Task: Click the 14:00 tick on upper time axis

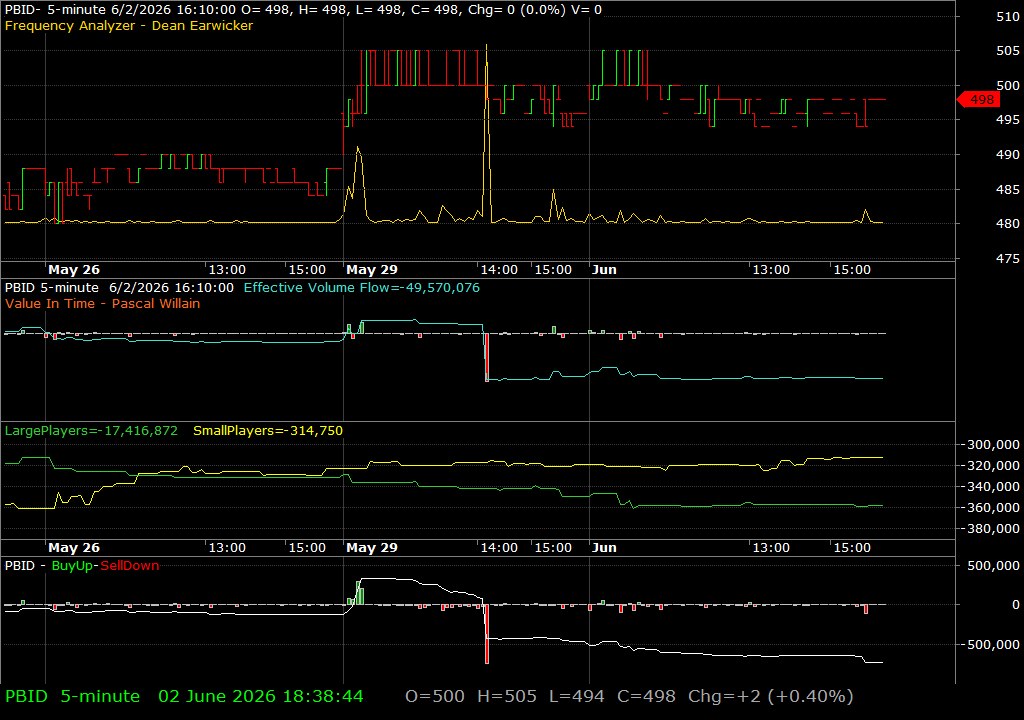Action: 499,270
